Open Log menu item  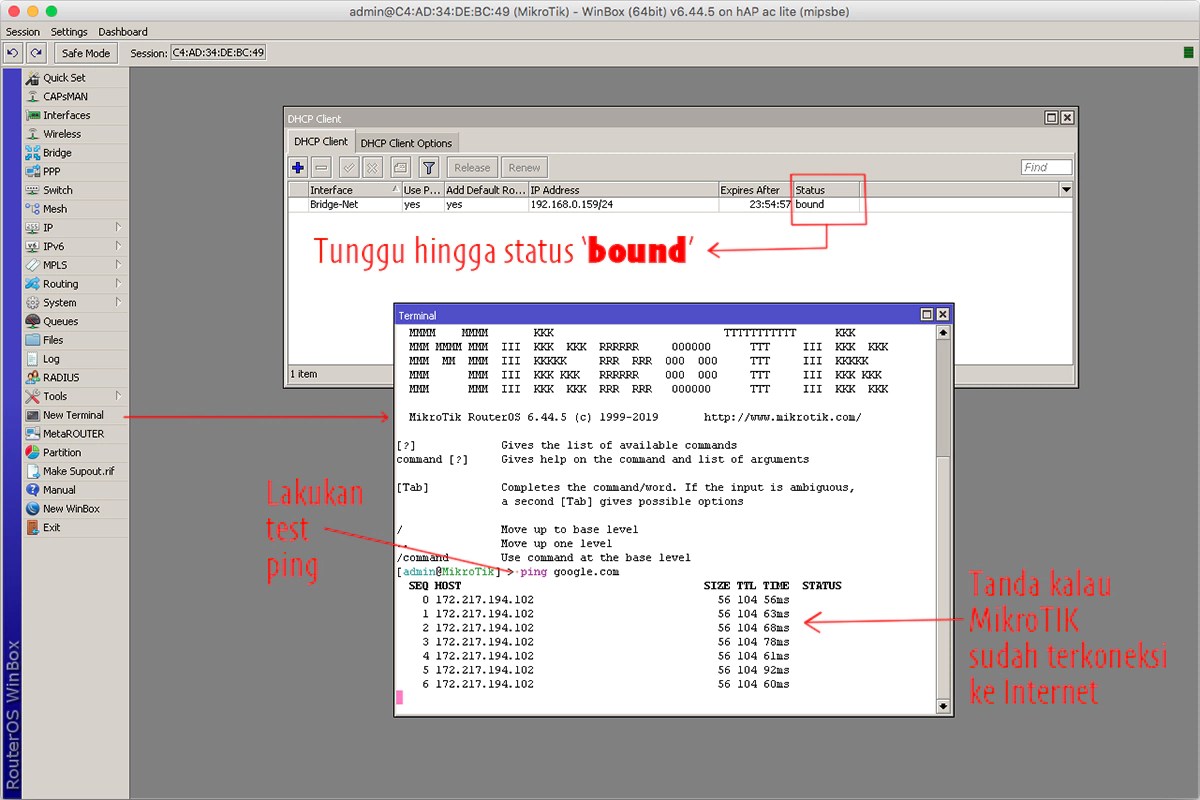click(x=76, y=359)
